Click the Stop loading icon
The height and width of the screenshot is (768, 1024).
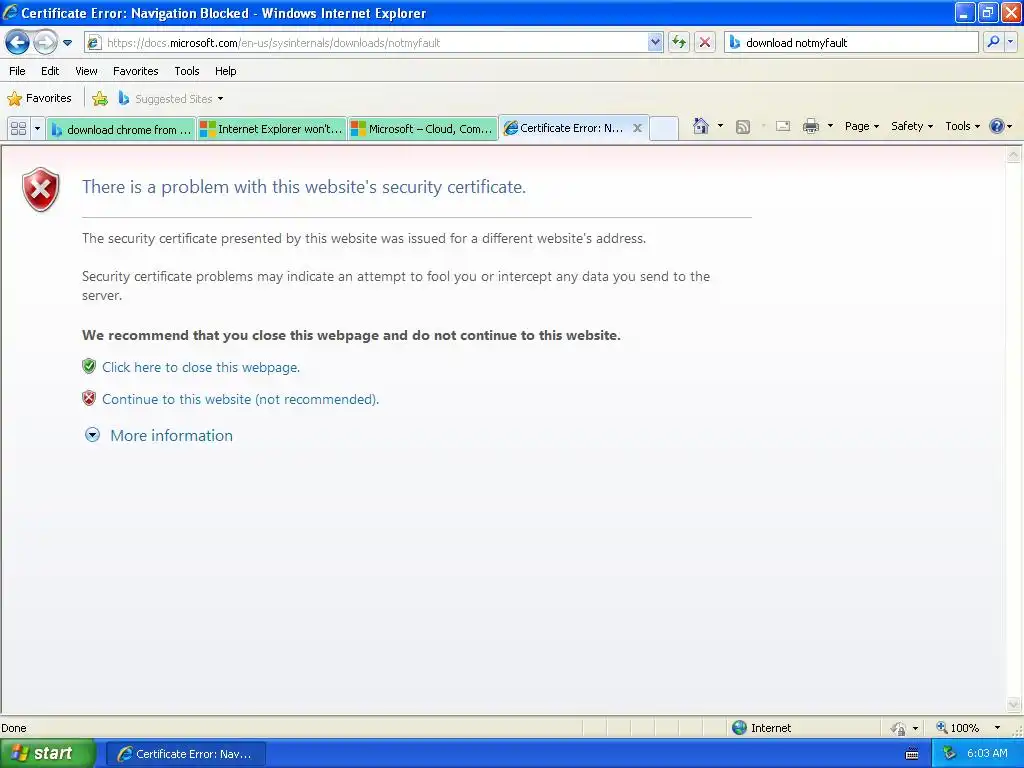pyautogui.click(x=705, y=43)
